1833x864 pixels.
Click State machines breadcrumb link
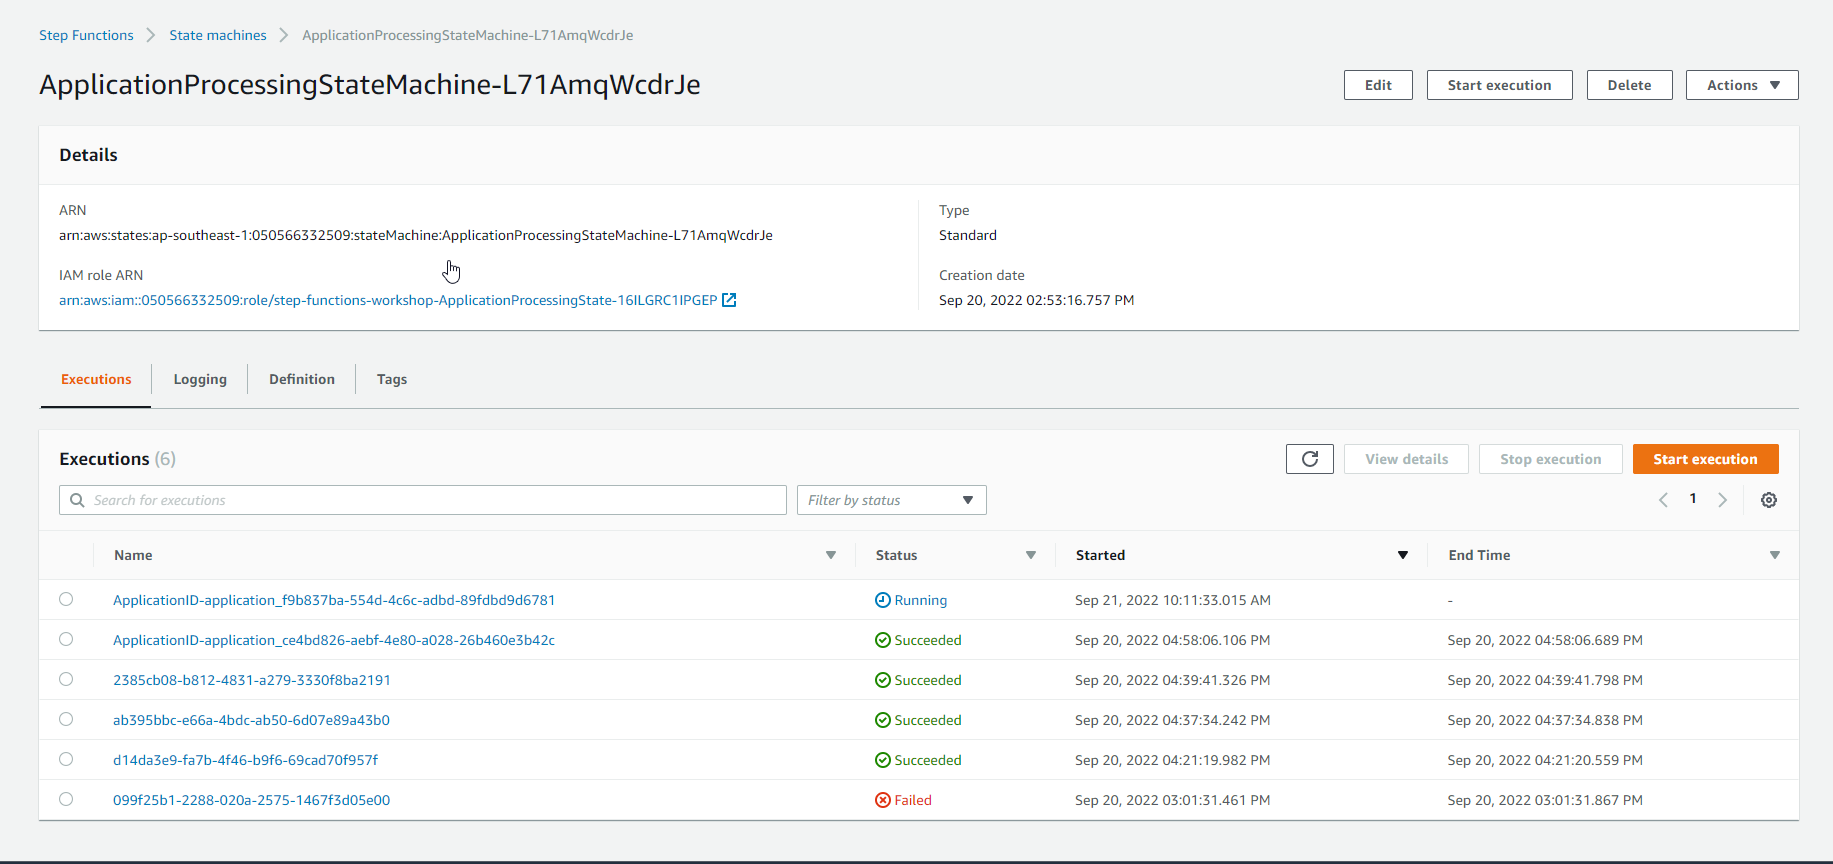pyautogui.click(x=218, y=35)
